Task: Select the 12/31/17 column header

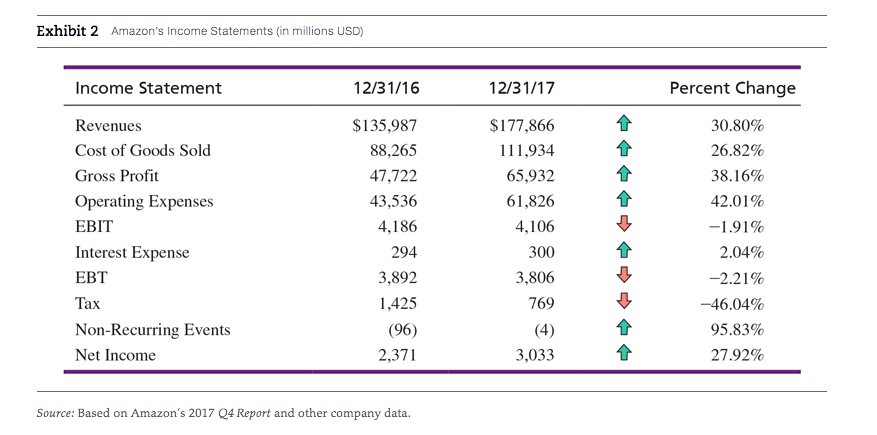Action: coord(522,88)
